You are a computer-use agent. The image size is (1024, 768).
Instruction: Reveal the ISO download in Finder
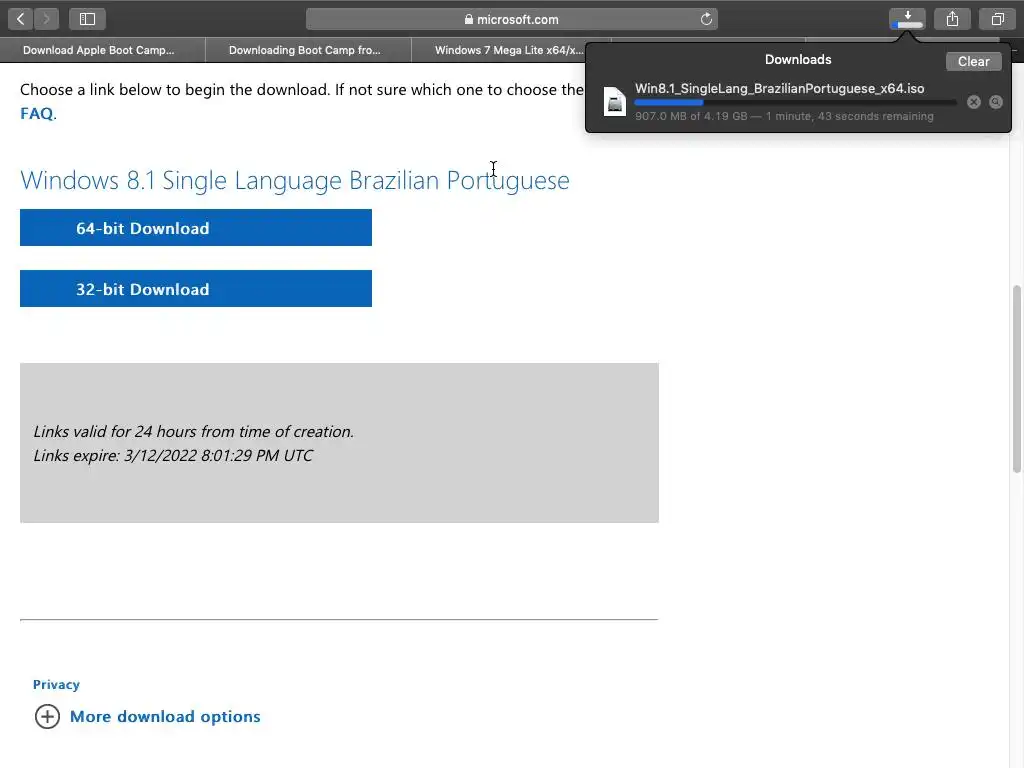[996, 102]
